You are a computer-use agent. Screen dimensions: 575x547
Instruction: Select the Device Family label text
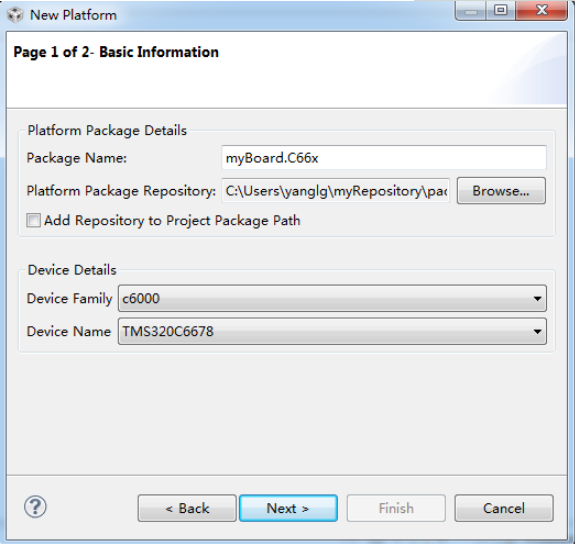pyautogui.click(x=69, y=299)
